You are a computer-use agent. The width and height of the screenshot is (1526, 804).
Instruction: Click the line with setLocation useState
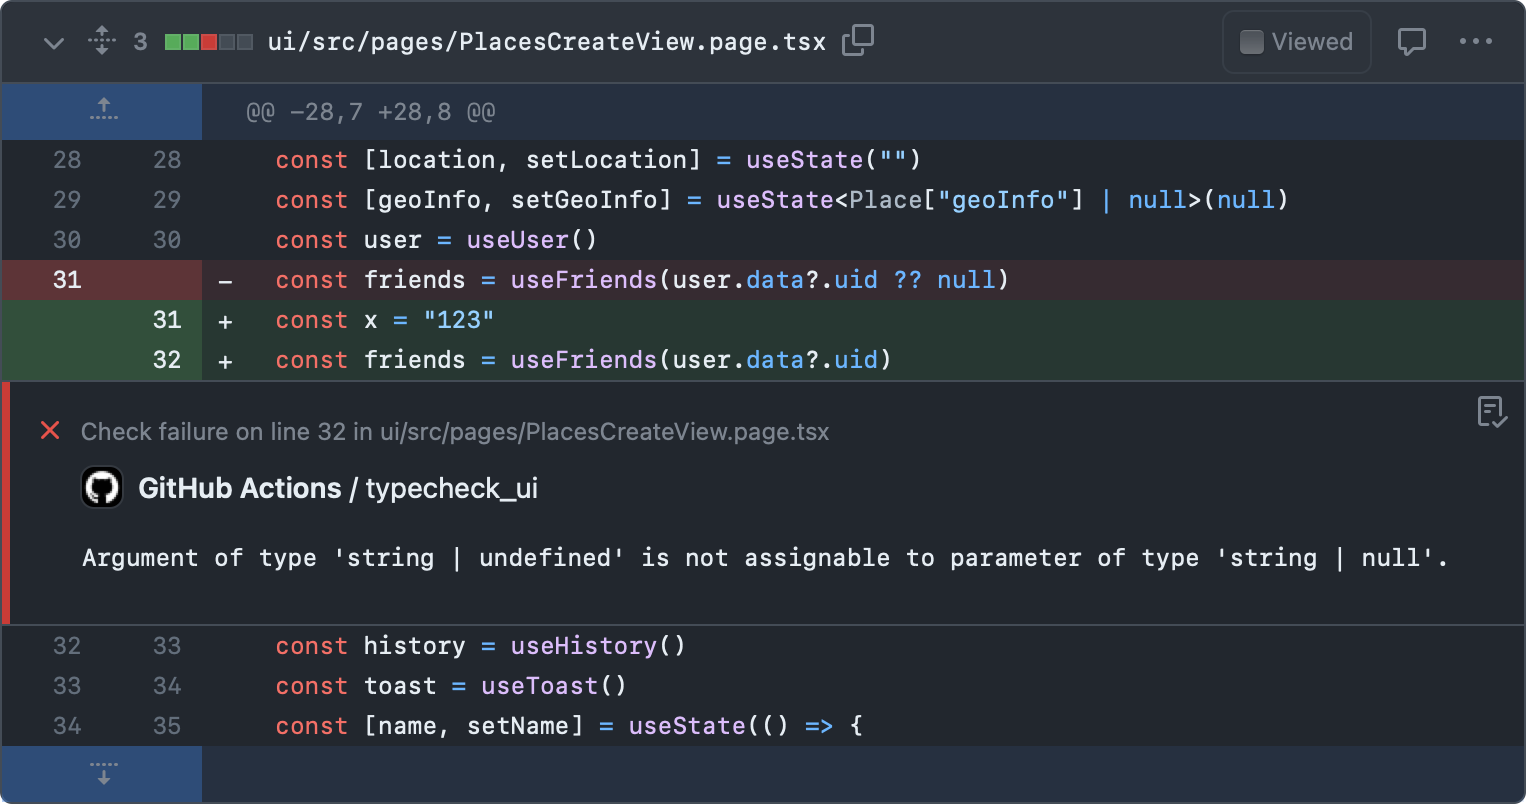tap(598, 160)
